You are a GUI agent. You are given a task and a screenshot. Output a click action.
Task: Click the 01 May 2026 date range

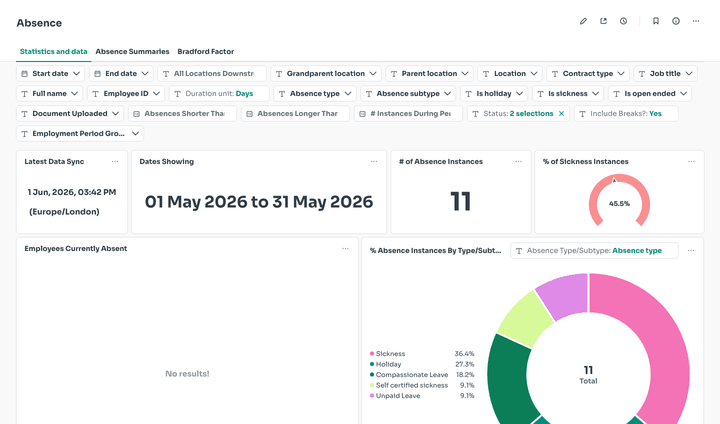pyautogui.click(x=259, y=202)
